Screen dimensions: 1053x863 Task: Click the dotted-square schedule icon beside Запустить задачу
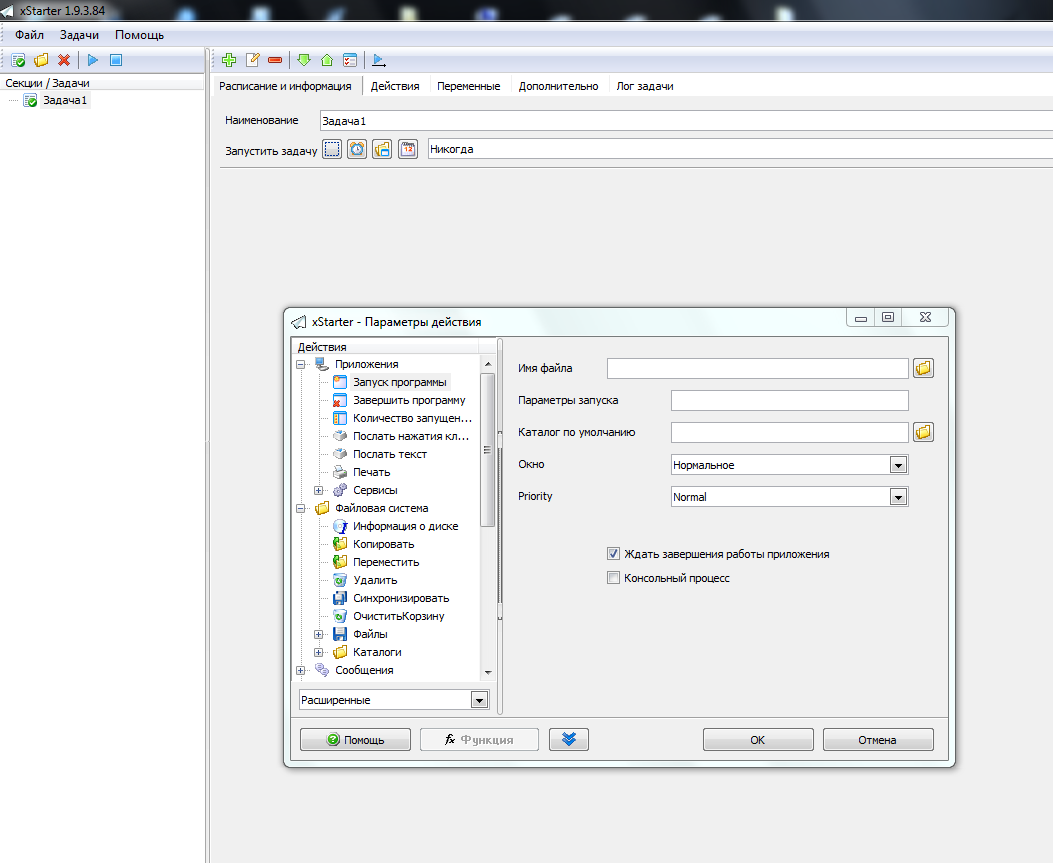(332, 149)
